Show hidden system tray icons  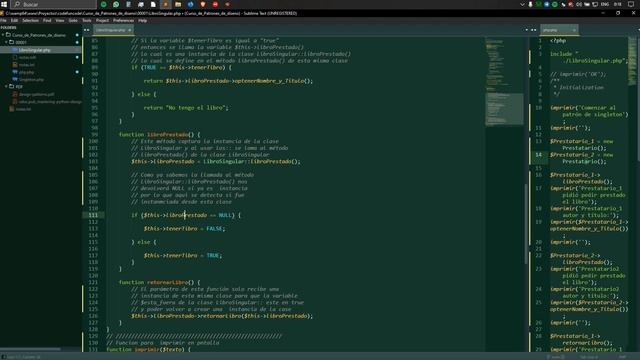click(x=522, y=4)
